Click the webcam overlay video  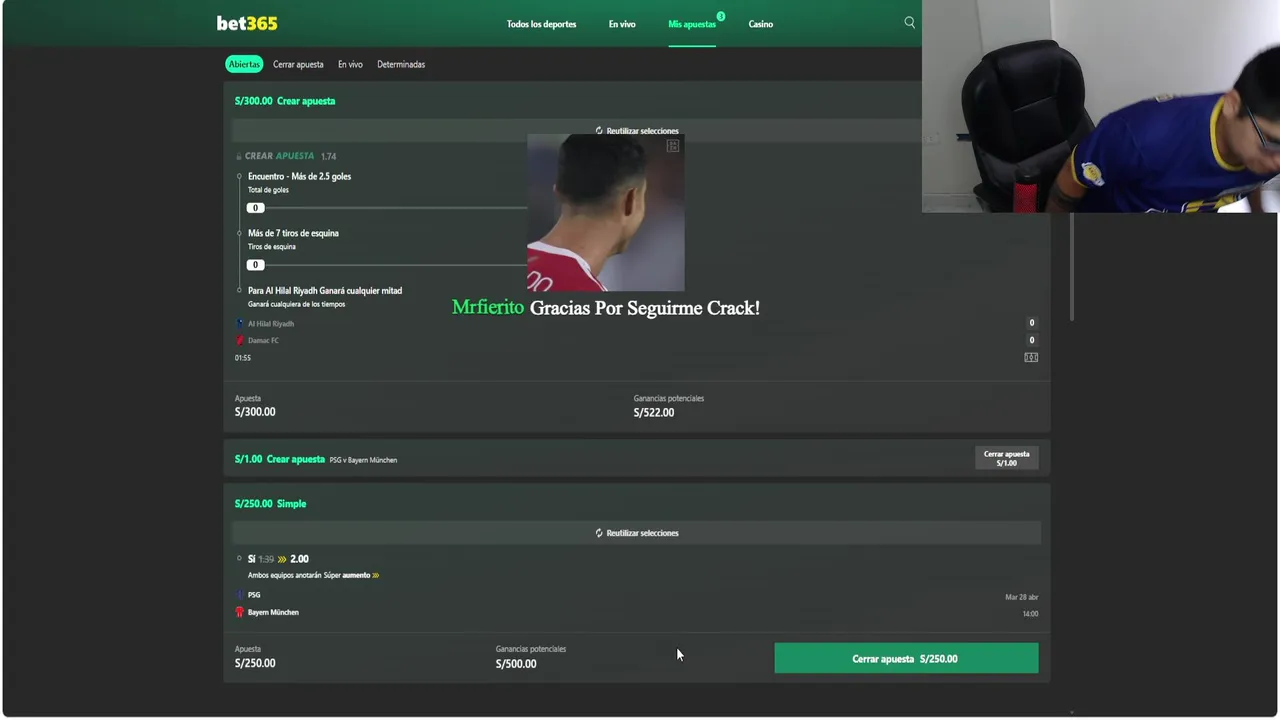point(1100,106)
